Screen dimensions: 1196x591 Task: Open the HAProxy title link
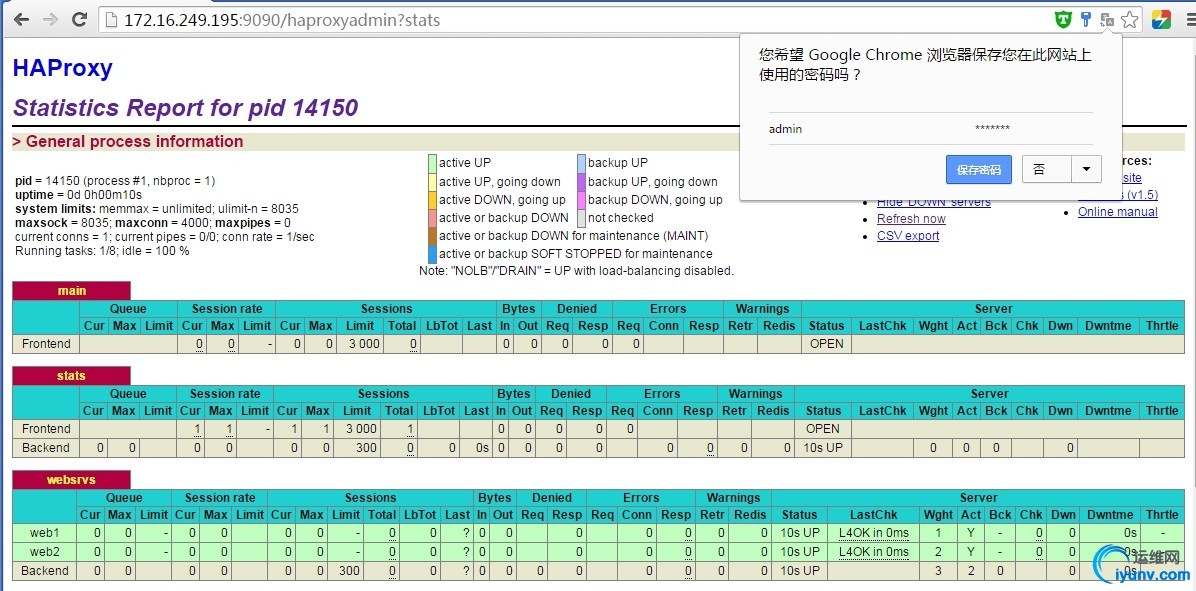[63, 68]
